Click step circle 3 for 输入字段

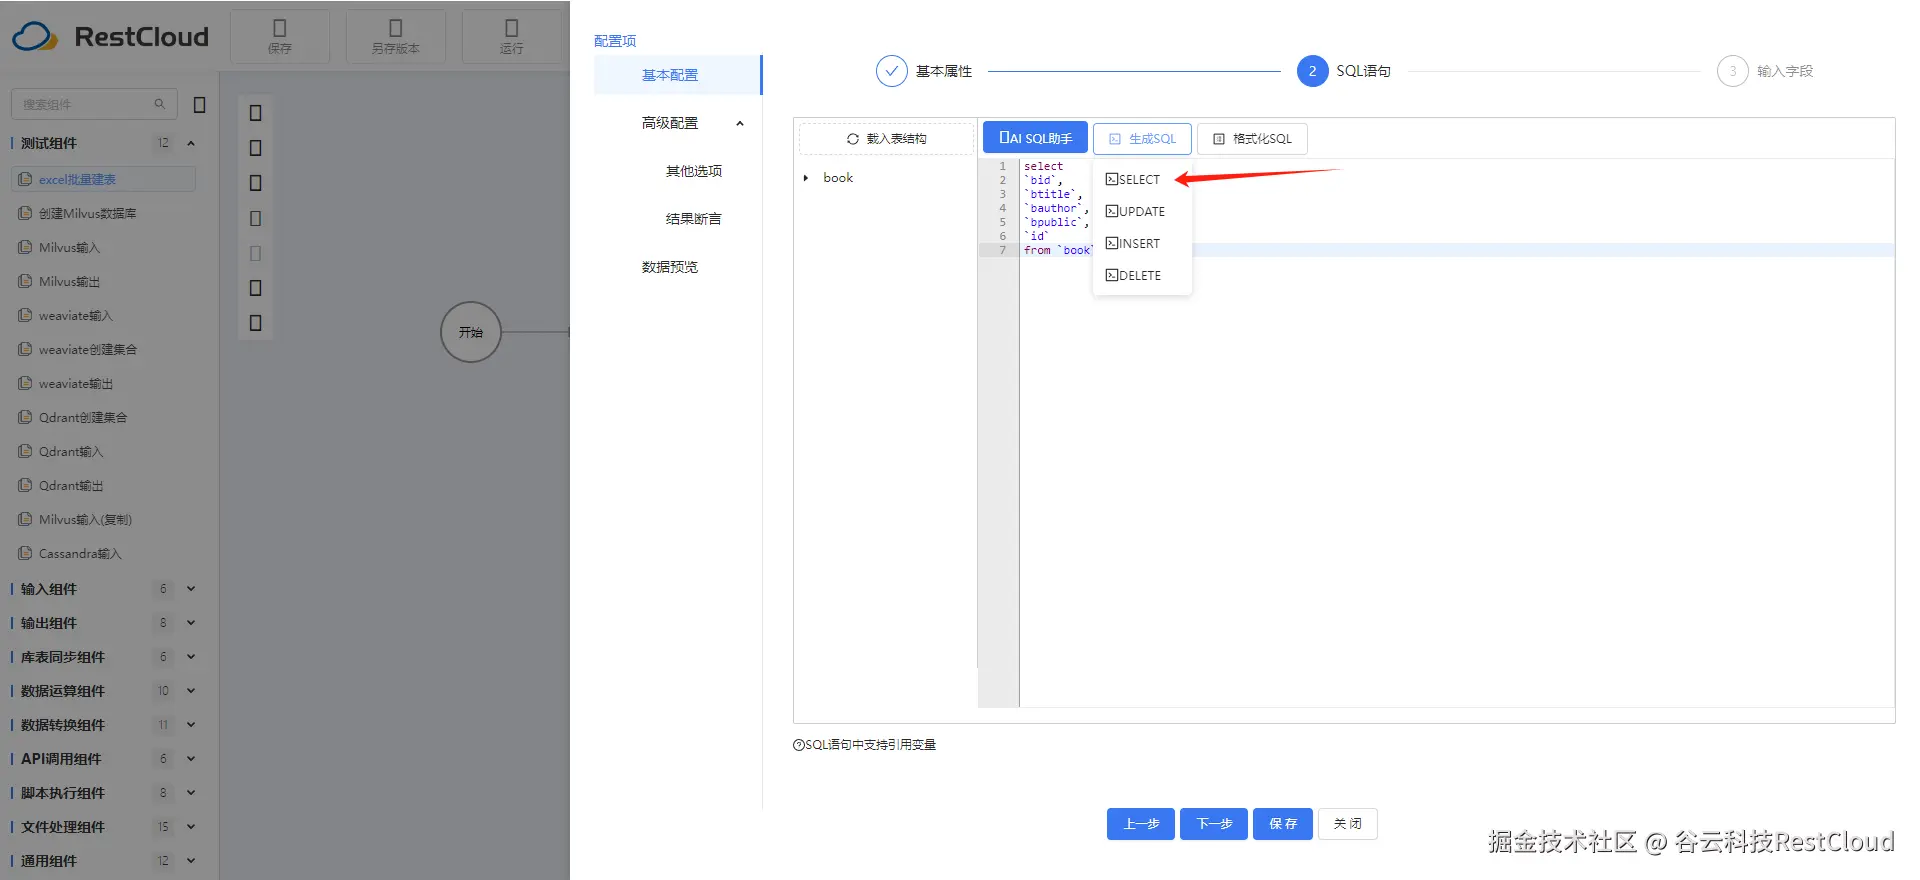(x=1733, y=71)
